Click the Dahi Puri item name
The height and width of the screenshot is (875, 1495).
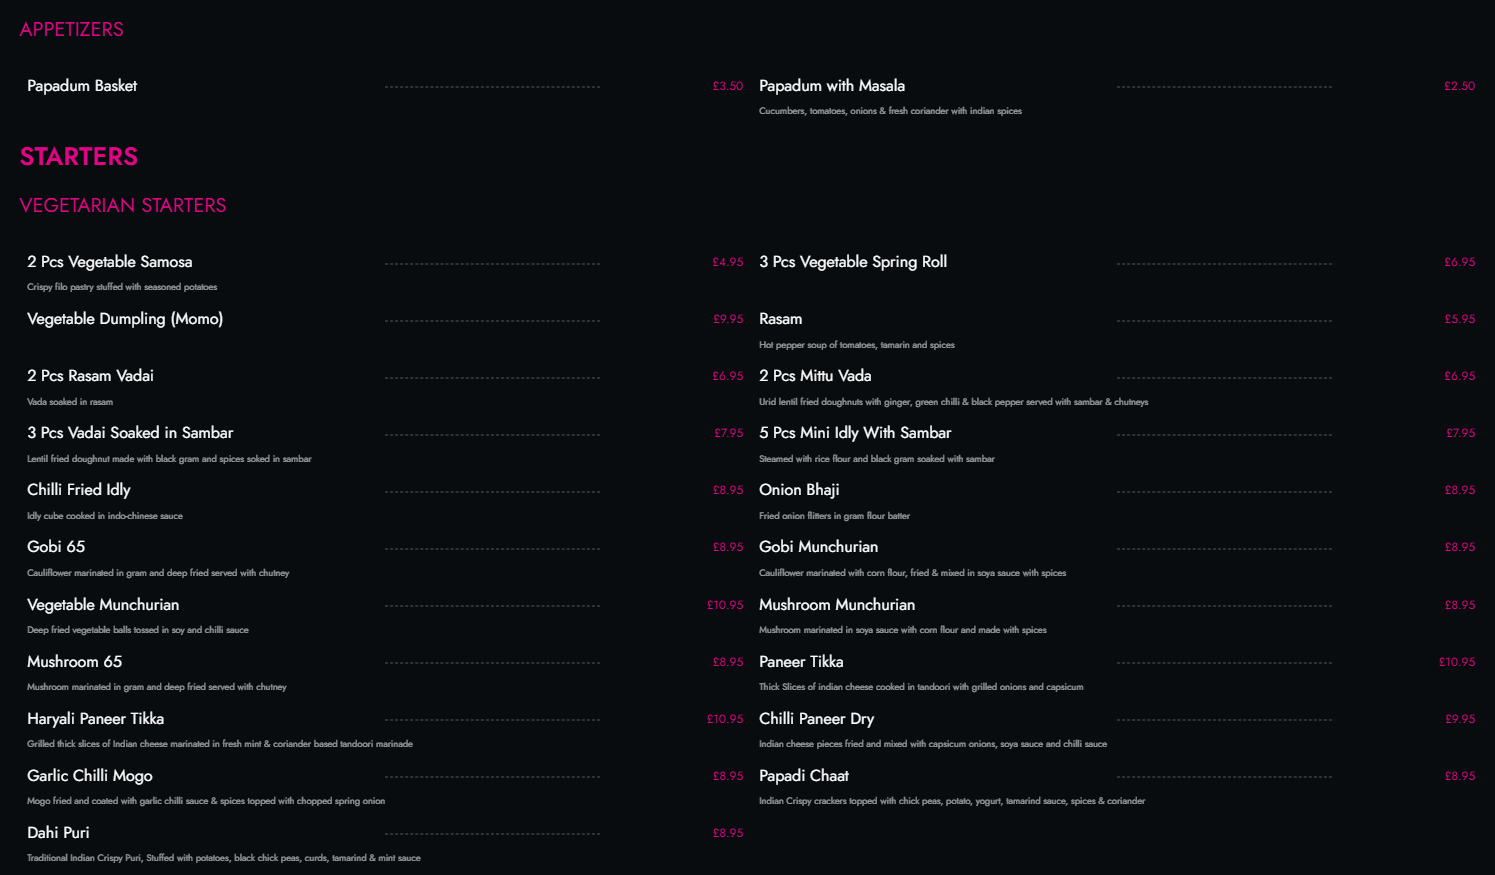click(x=58, y=833)
